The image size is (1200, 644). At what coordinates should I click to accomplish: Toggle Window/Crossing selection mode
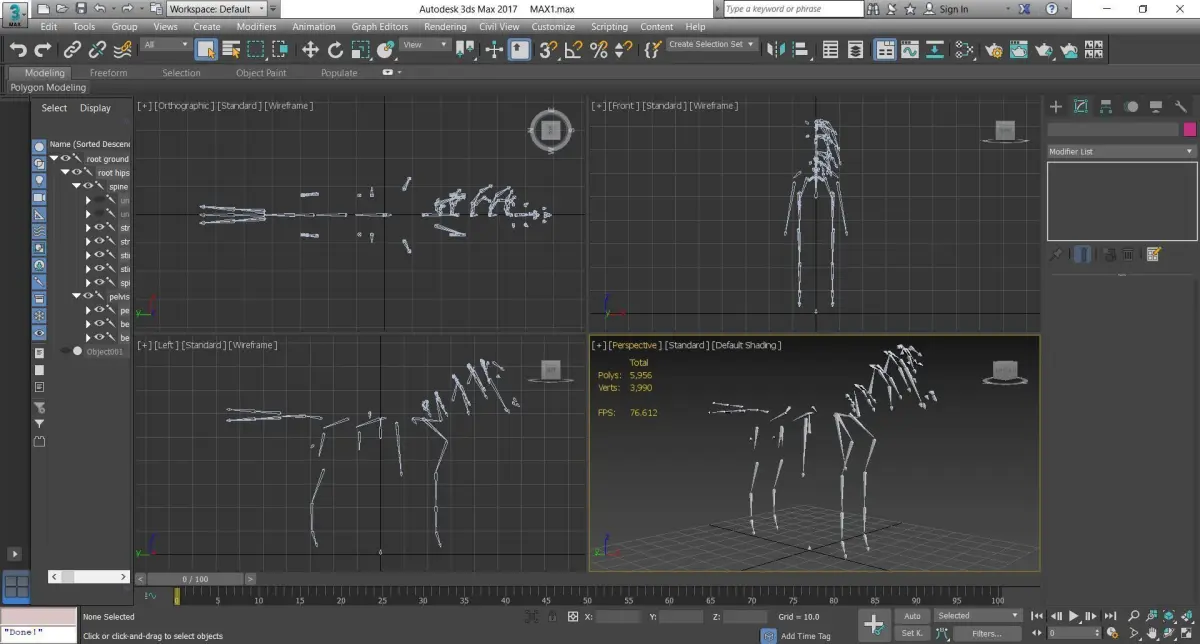point(279,49)
